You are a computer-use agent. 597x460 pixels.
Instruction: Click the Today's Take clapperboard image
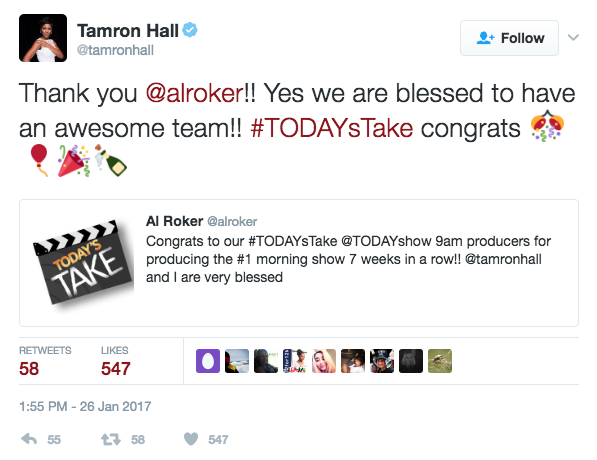[83, 262]
